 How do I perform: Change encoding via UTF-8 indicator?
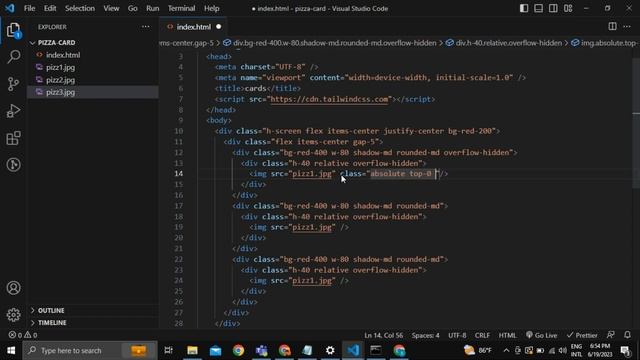click(457, 335)
